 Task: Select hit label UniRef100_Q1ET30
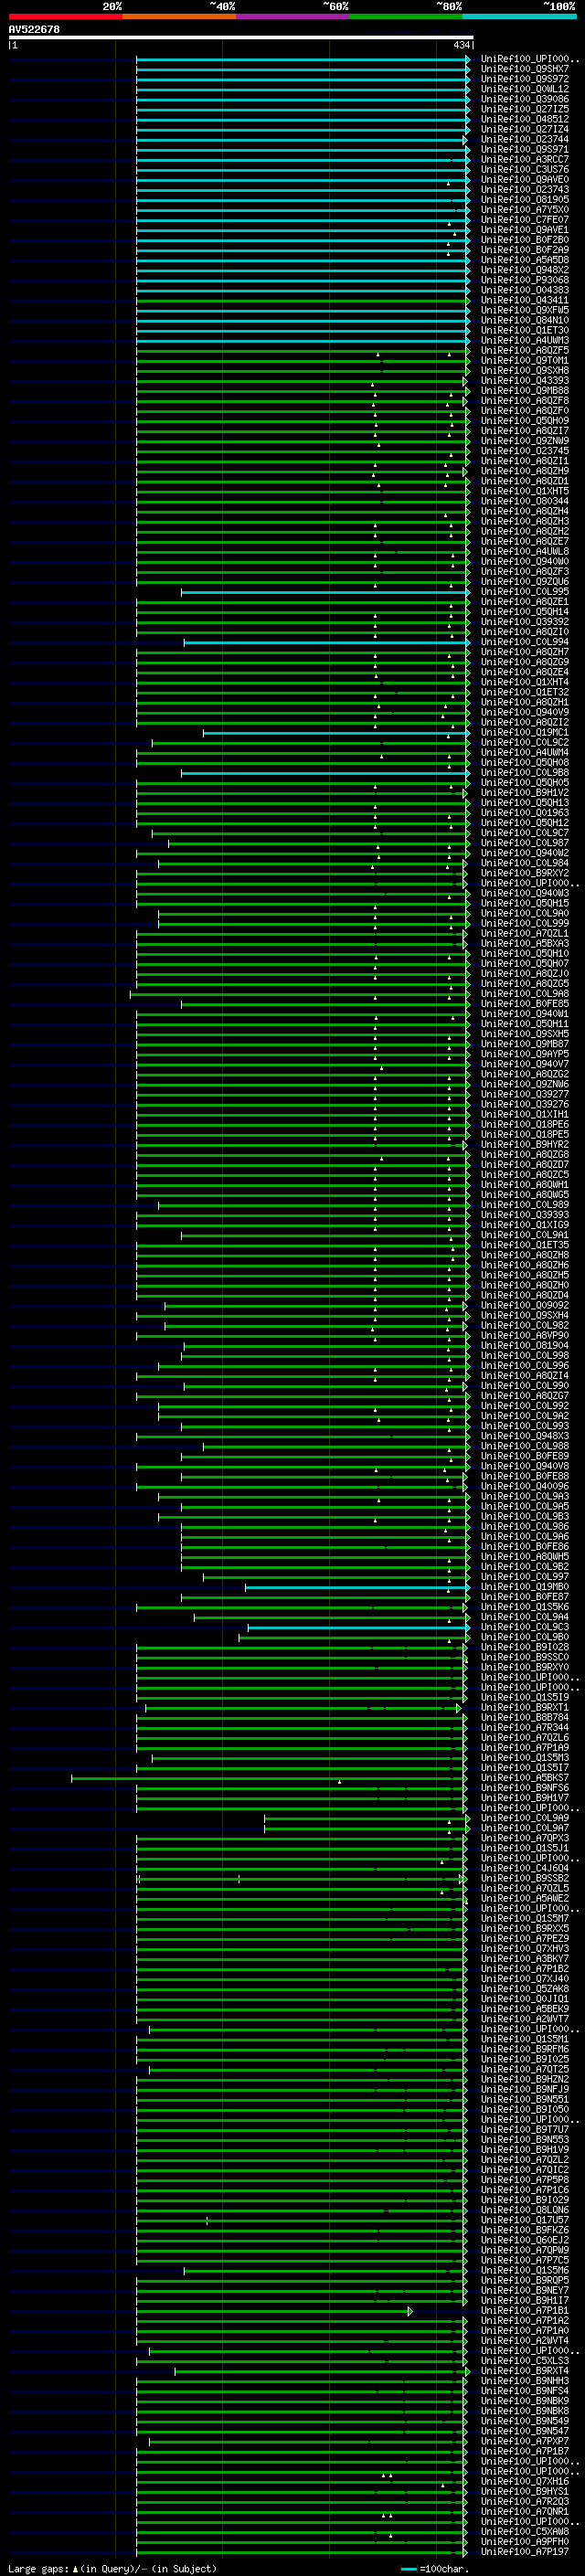point(525,330)
